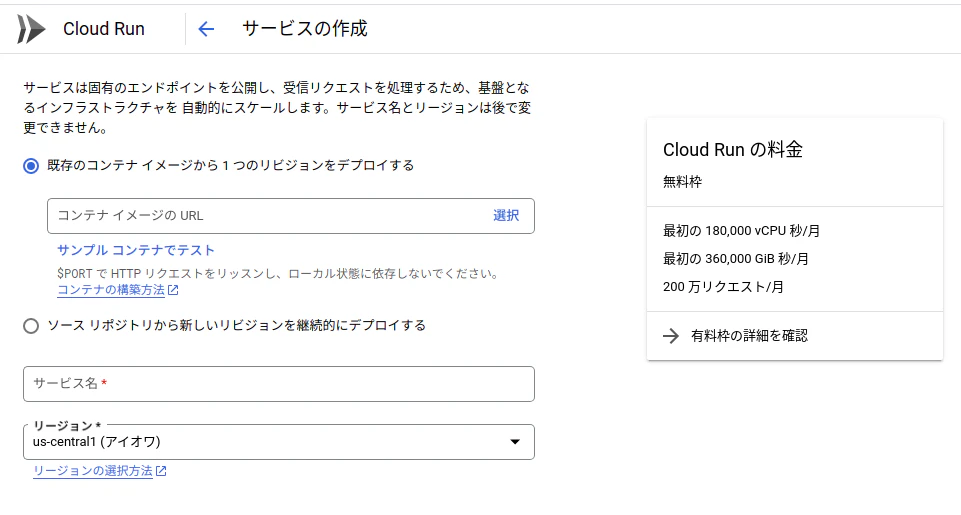Viewport: 961px width, 515px height.
Task: Click external link icon after リージョンの選択方法
Action: 161,471
